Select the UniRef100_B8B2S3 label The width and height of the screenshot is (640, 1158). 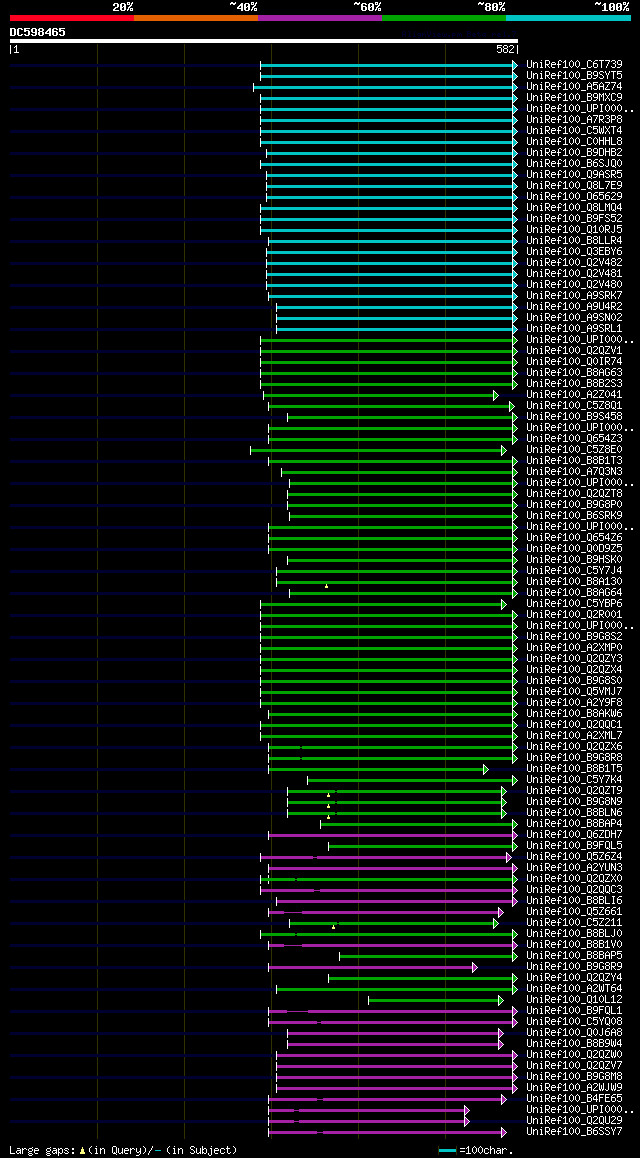tap(574, 384)
